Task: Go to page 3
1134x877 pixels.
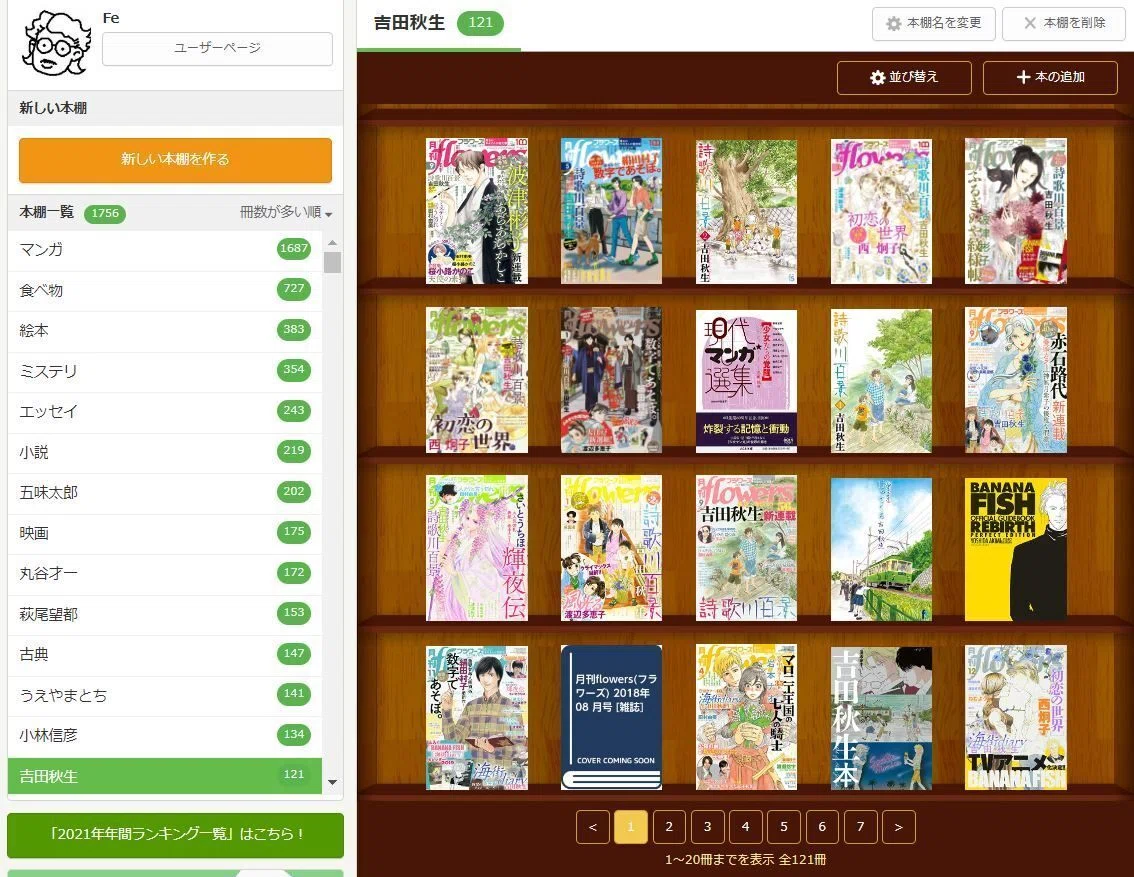Action: point(707,827)
